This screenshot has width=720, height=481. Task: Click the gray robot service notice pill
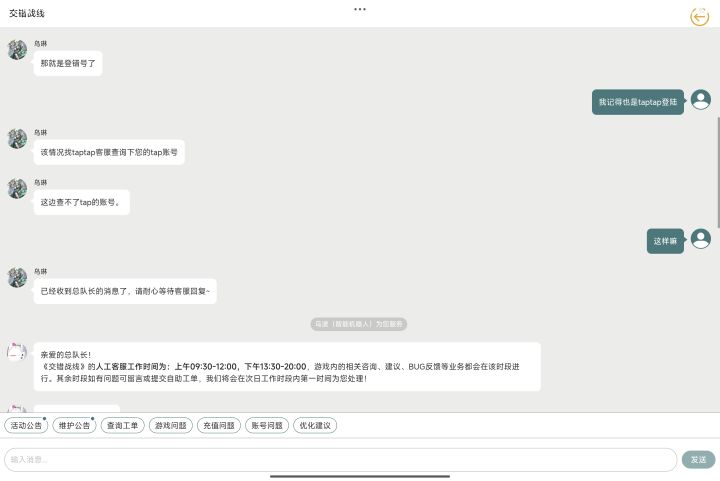pos(359,324)
